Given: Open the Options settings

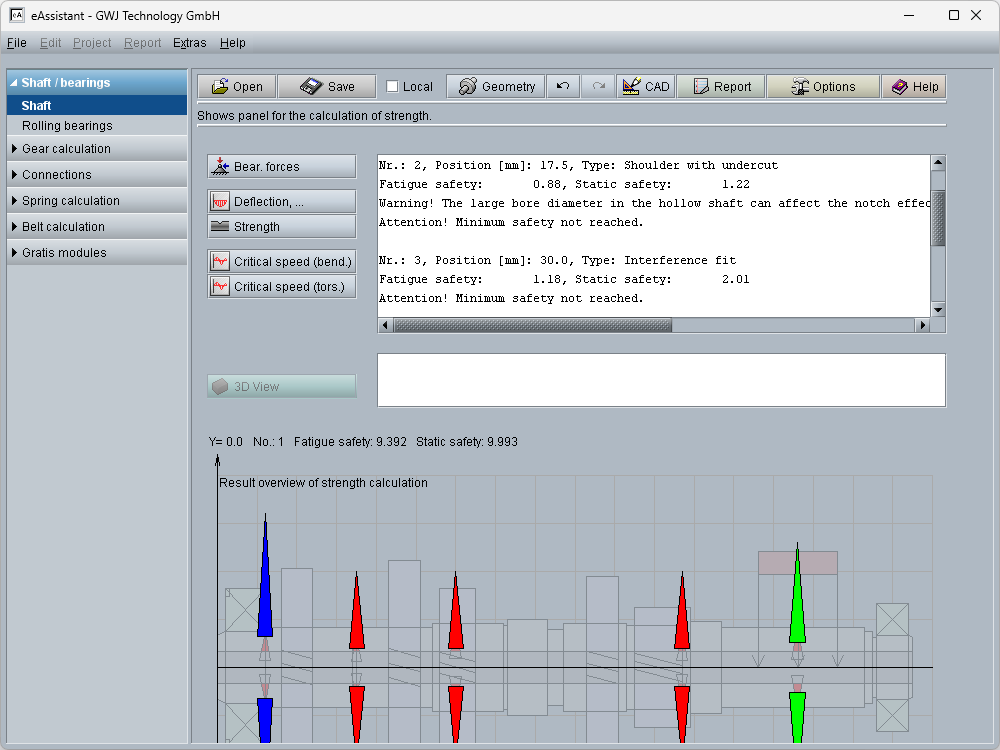Looking at the screenshot, I should click(x=823, y=87).
